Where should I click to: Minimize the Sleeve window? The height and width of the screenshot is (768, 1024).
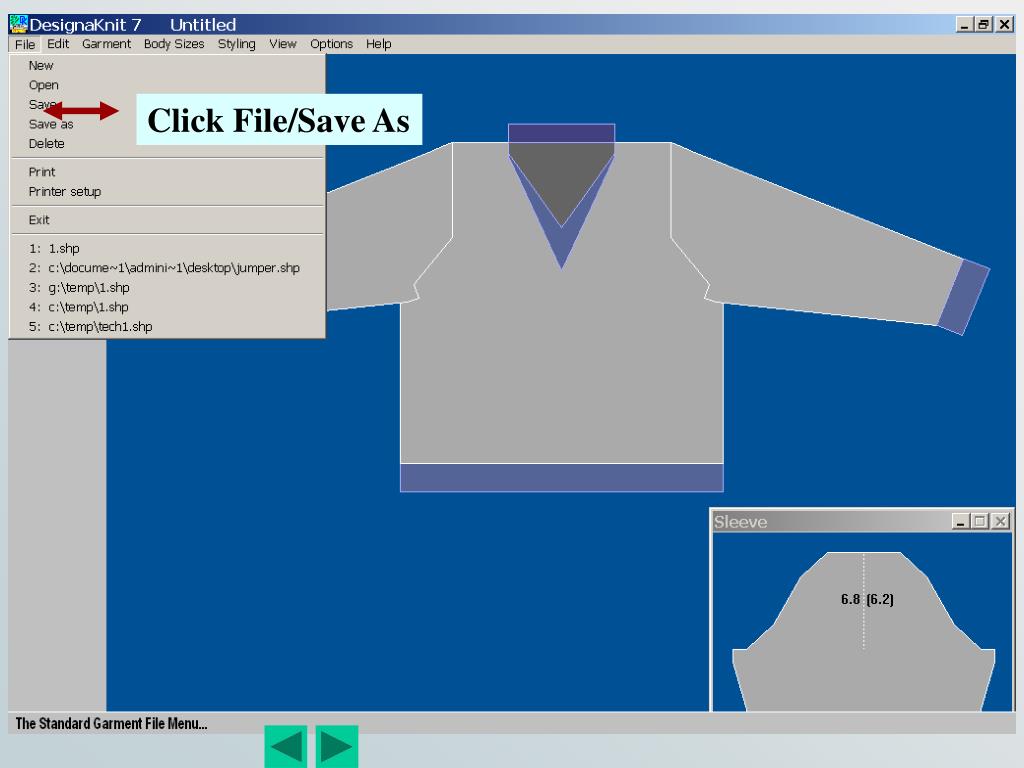(960, 521)
